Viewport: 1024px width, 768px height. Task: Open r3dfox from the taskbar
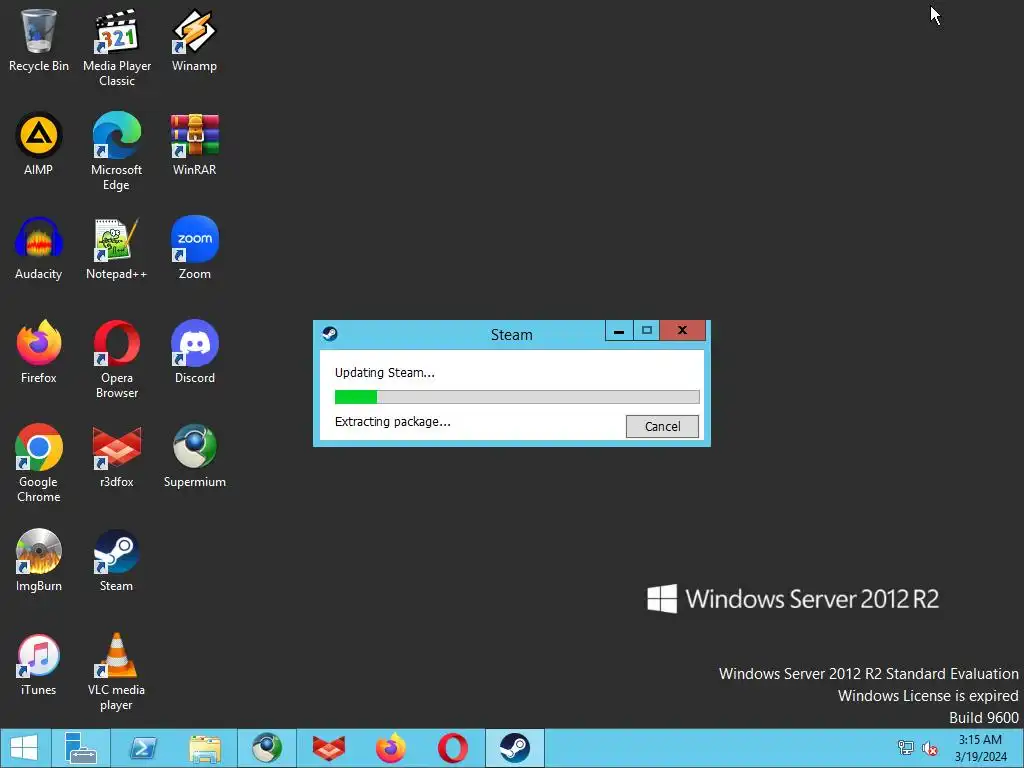tap(328, 748)
